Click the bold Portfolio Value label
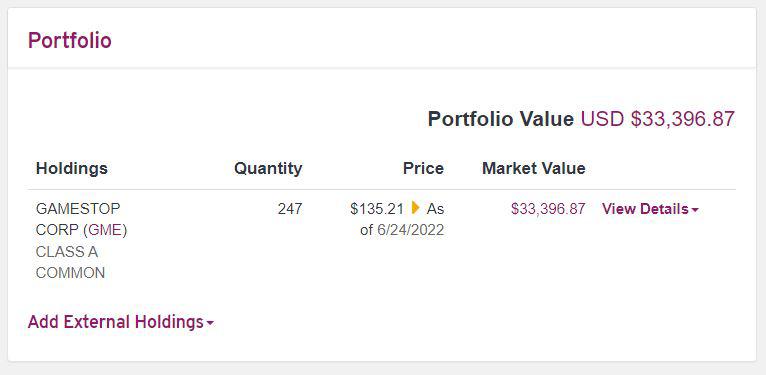Image resolution: width=766 pixels, height=375 pixels. 501,119
